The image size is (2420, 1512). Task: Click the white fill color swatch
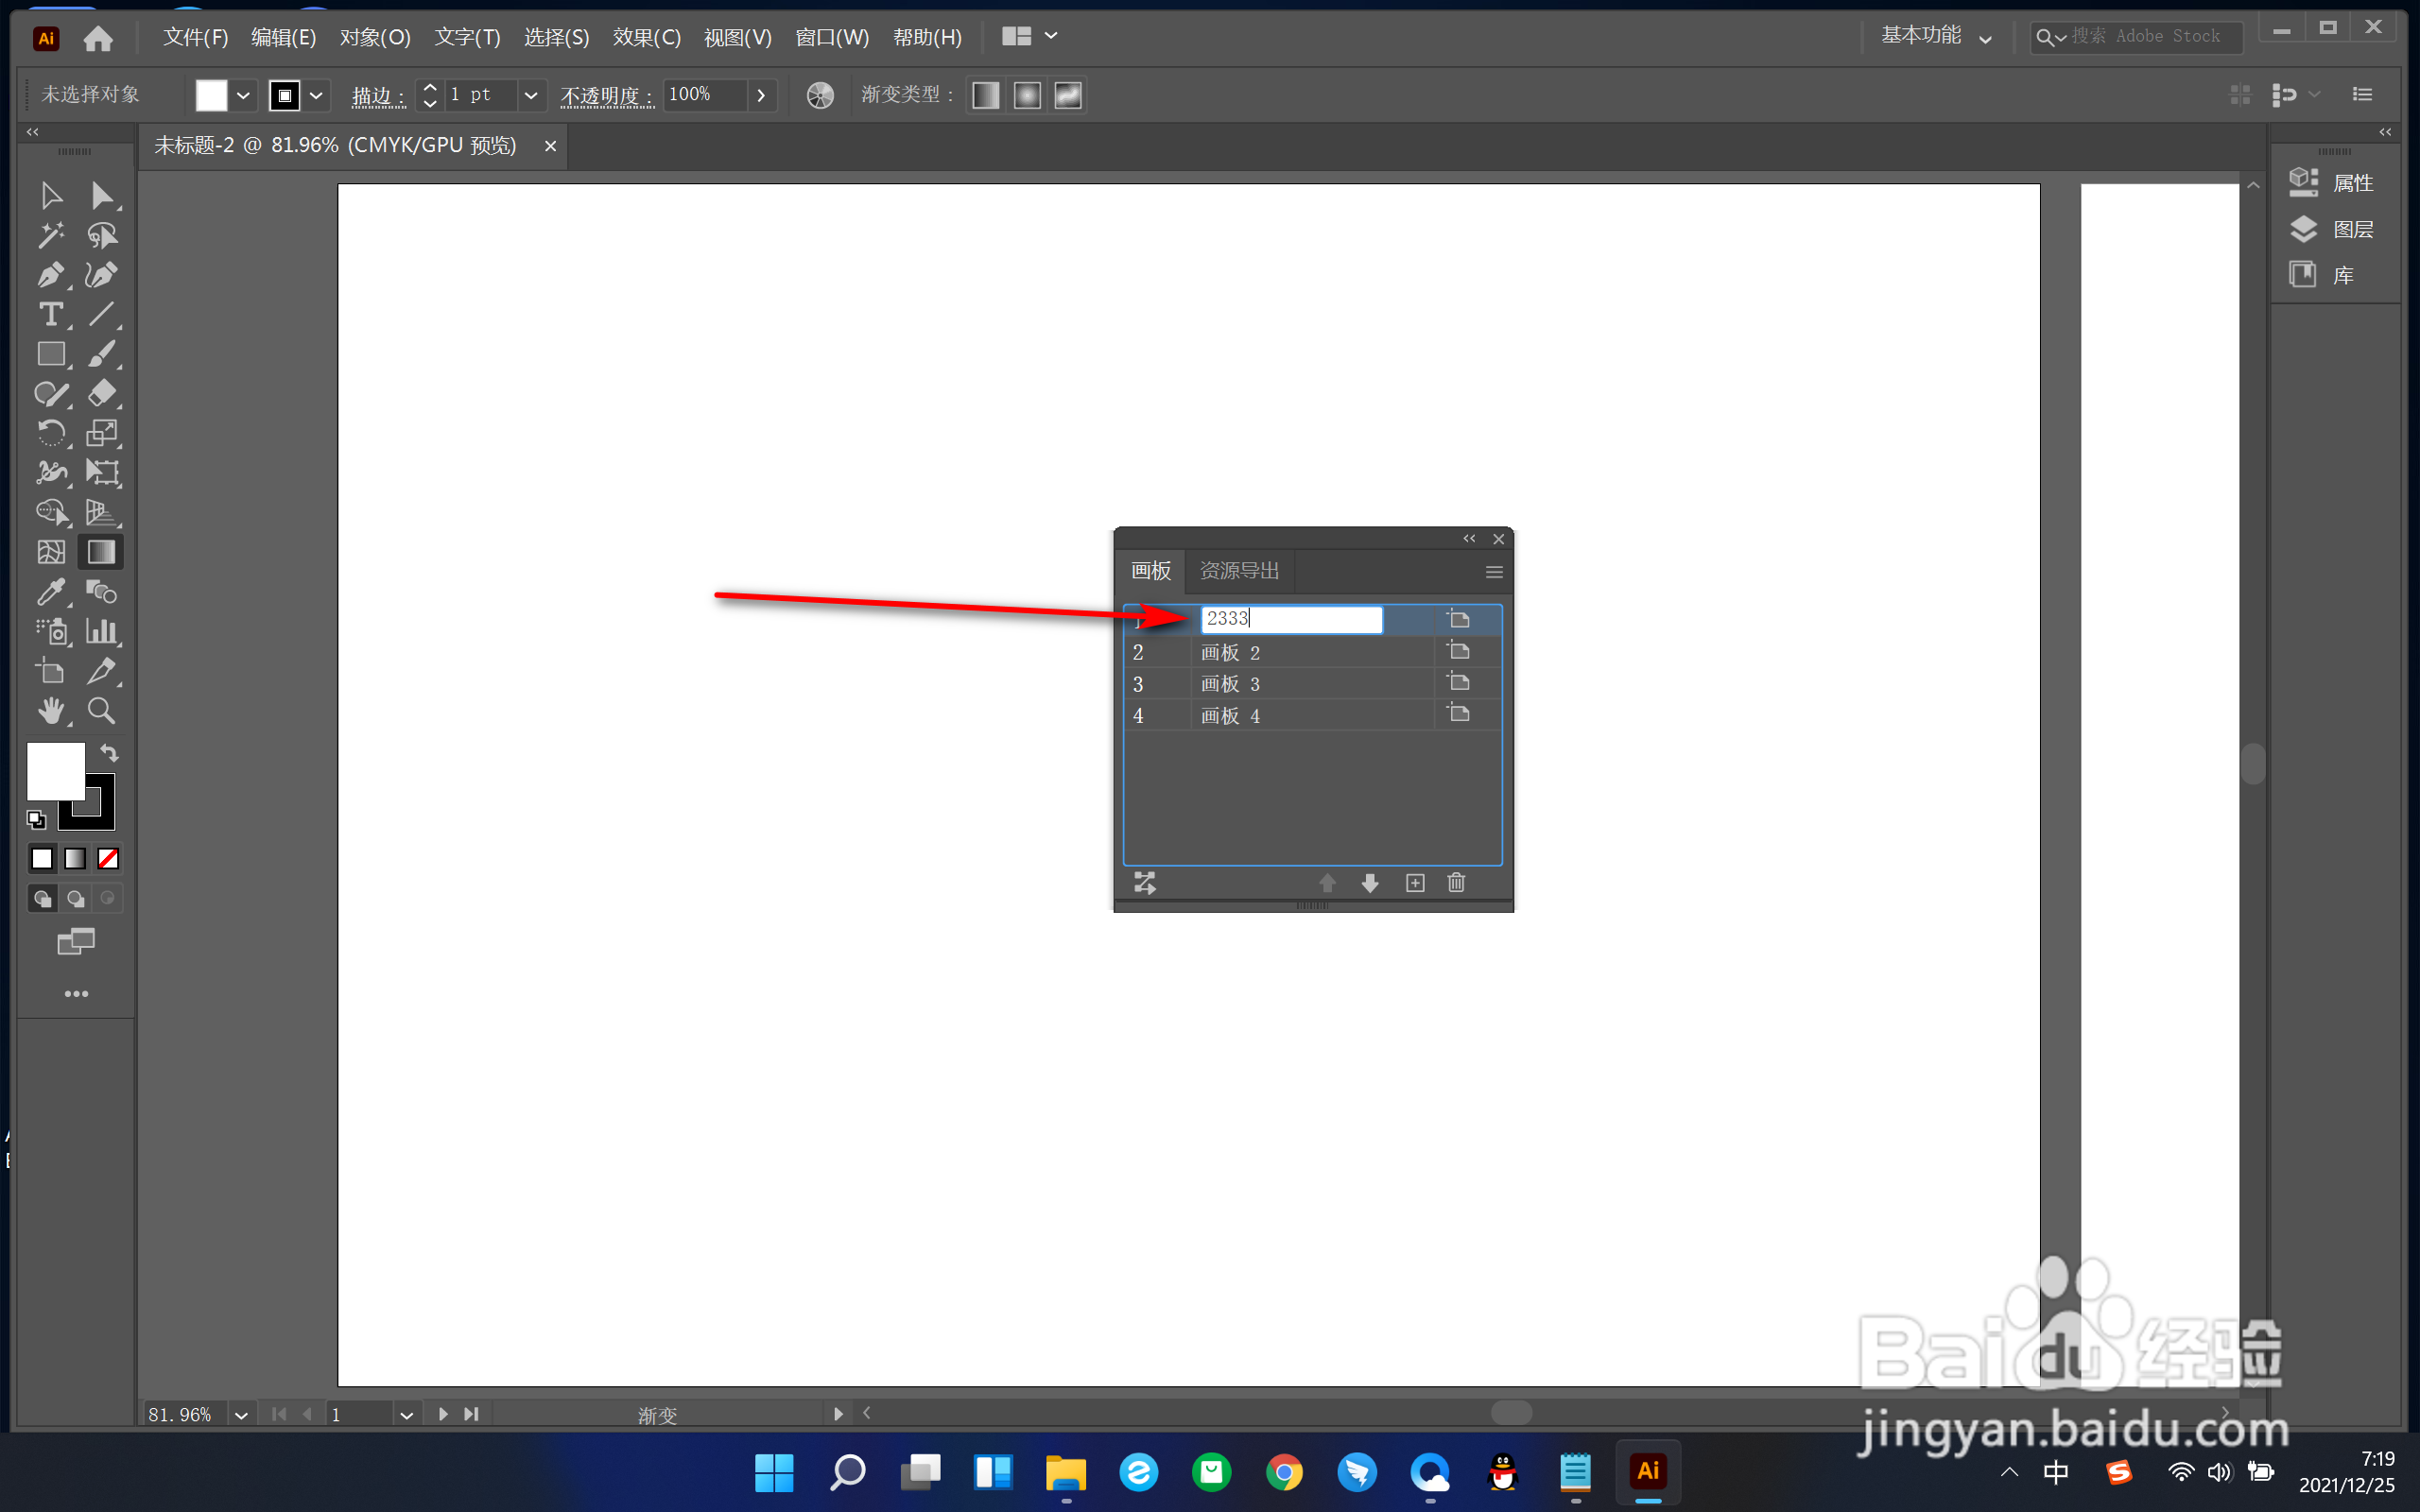click(55, 770)
